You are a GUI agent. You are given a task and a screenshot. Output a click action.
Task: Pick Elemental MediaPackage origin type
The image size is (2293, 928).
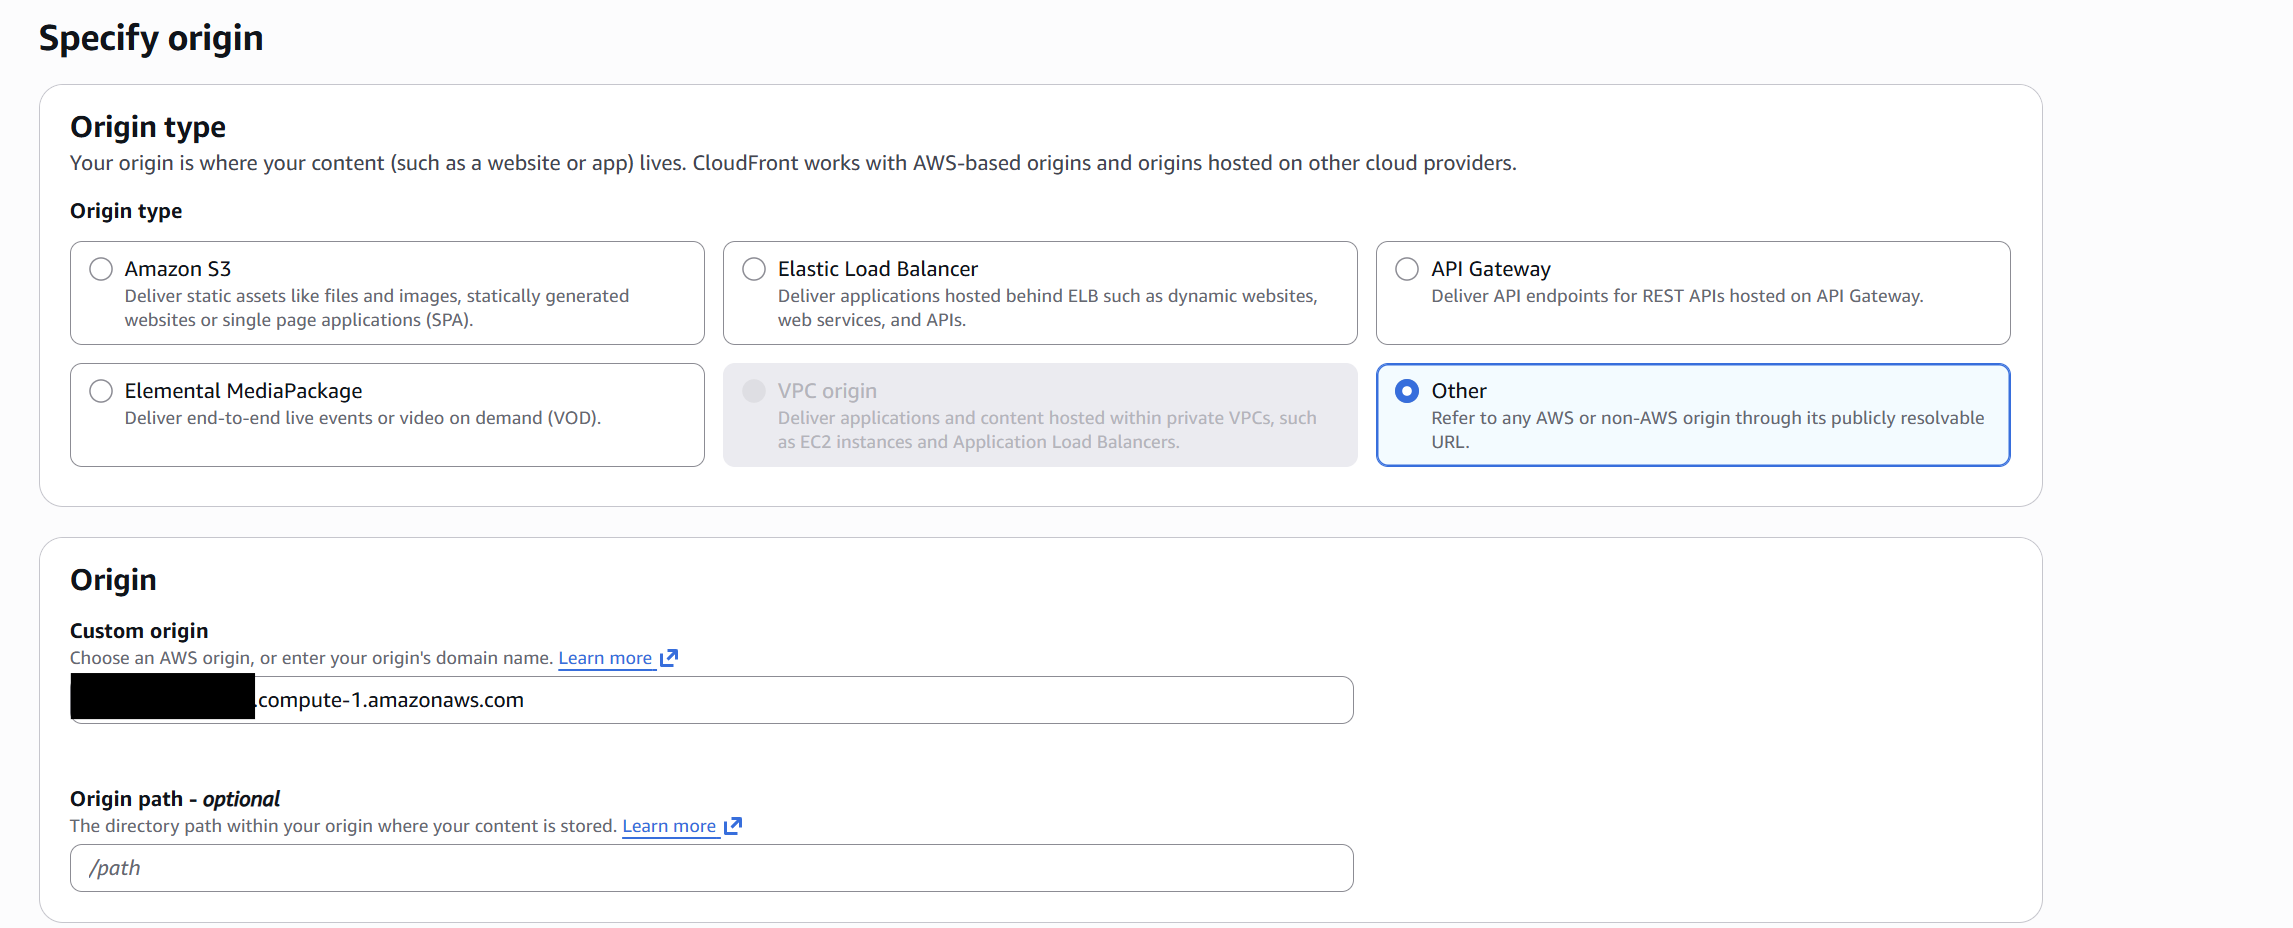[x=101, y=391]
